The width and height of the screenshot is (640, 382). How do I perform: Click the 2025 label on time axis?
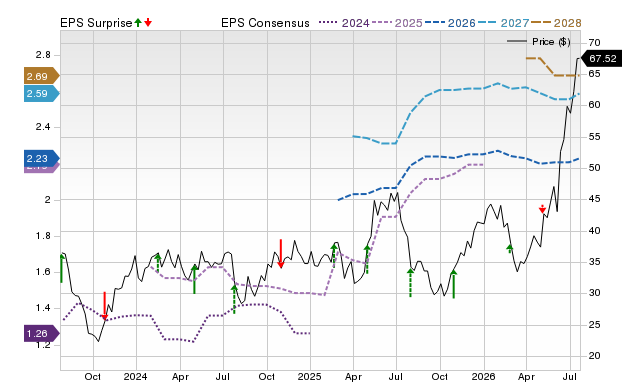310,376
